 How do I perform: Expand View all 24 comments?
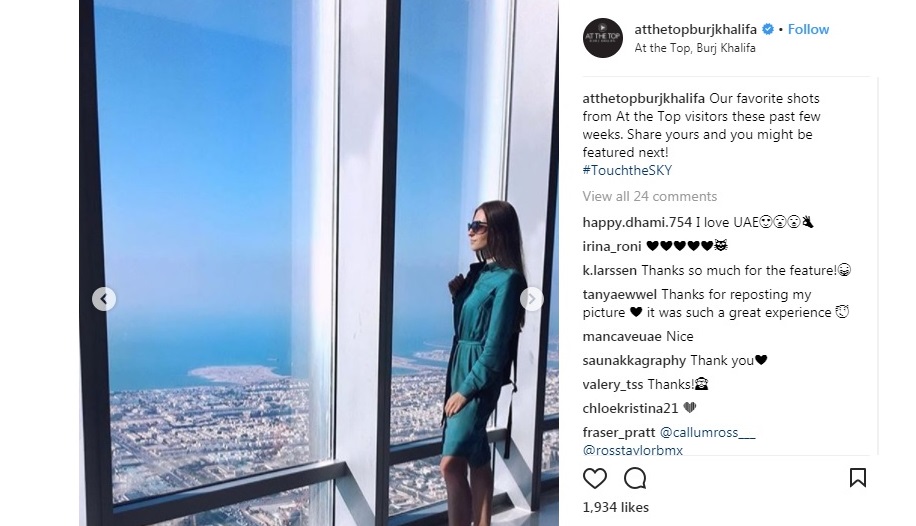650,196
